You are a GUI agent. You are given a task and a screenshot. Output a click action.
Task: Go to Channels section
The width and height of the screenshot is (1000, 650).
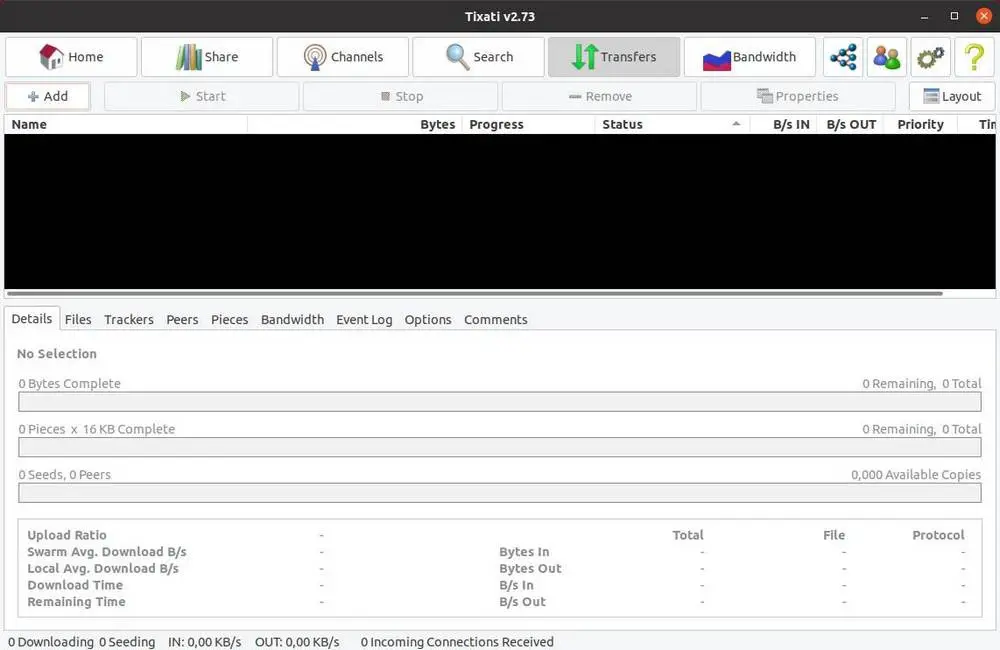(342, 57)
